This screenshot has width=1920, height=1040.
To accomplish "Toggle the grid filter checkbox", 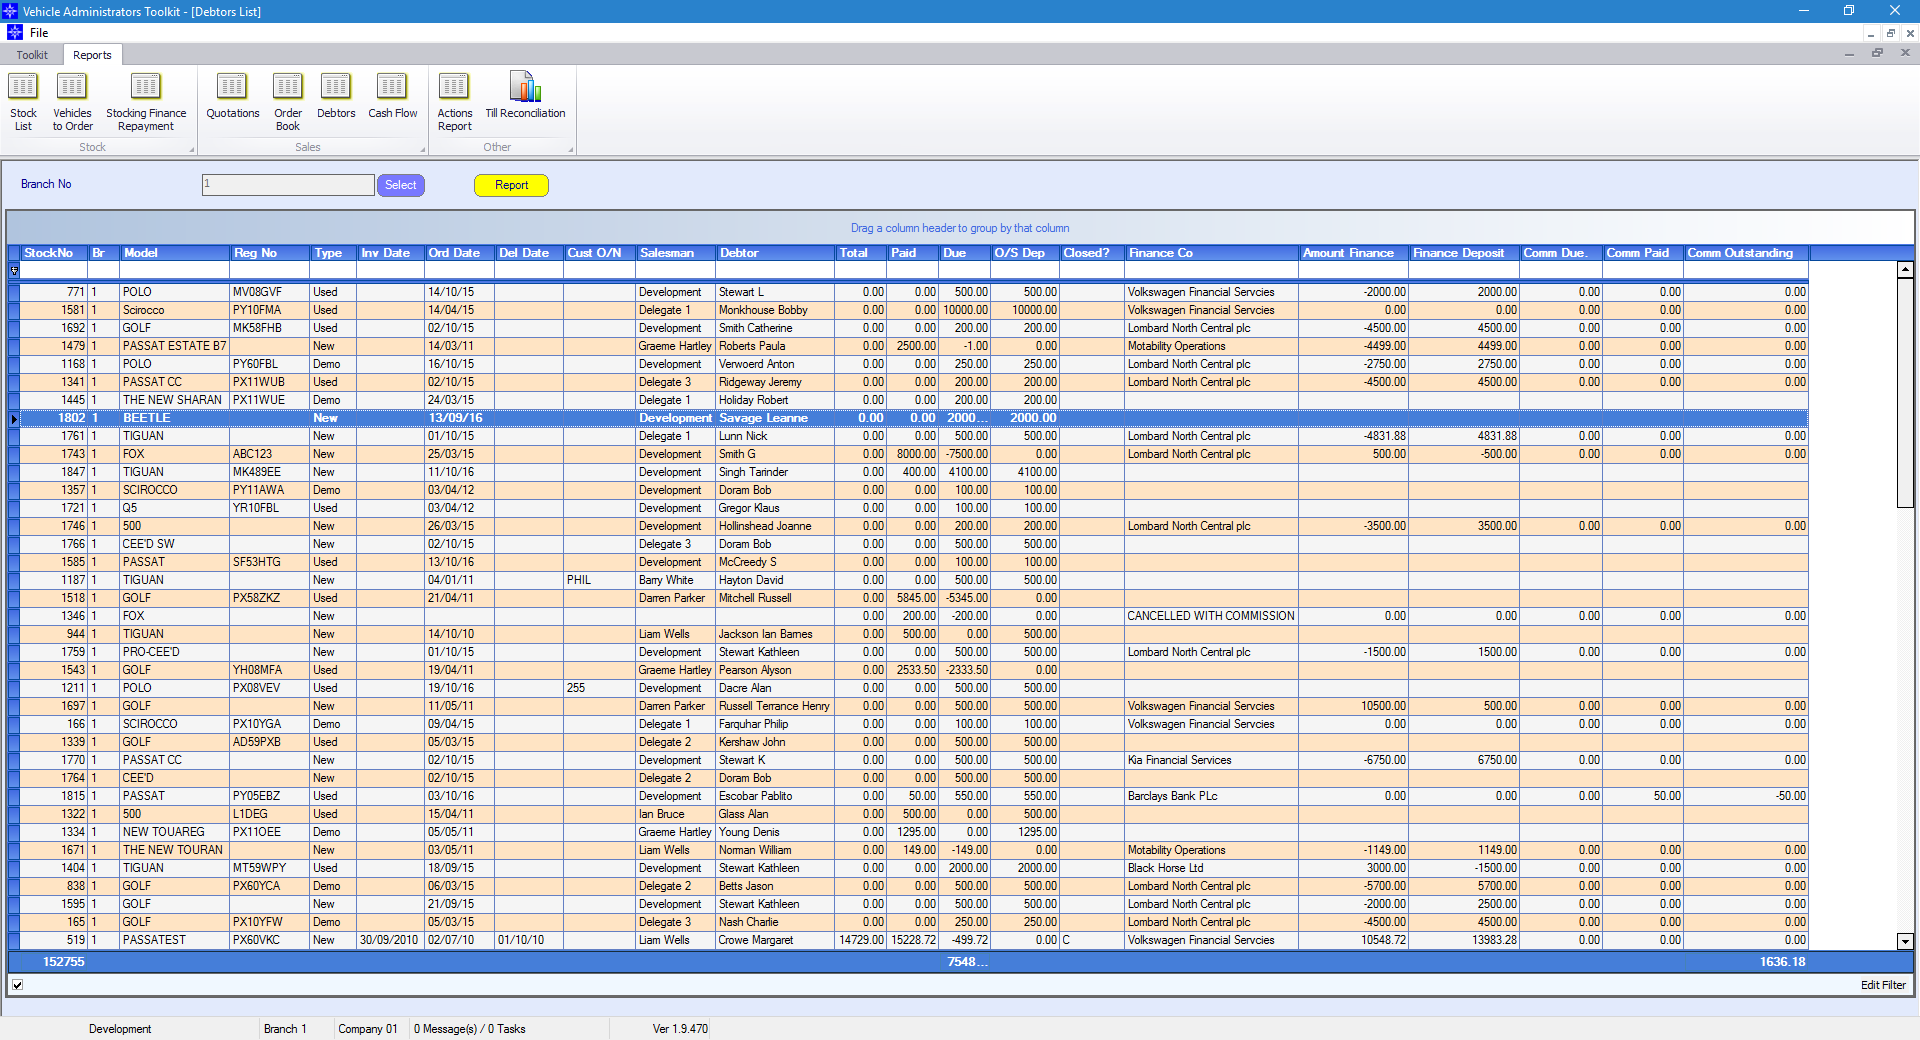I will coord(17,985).
